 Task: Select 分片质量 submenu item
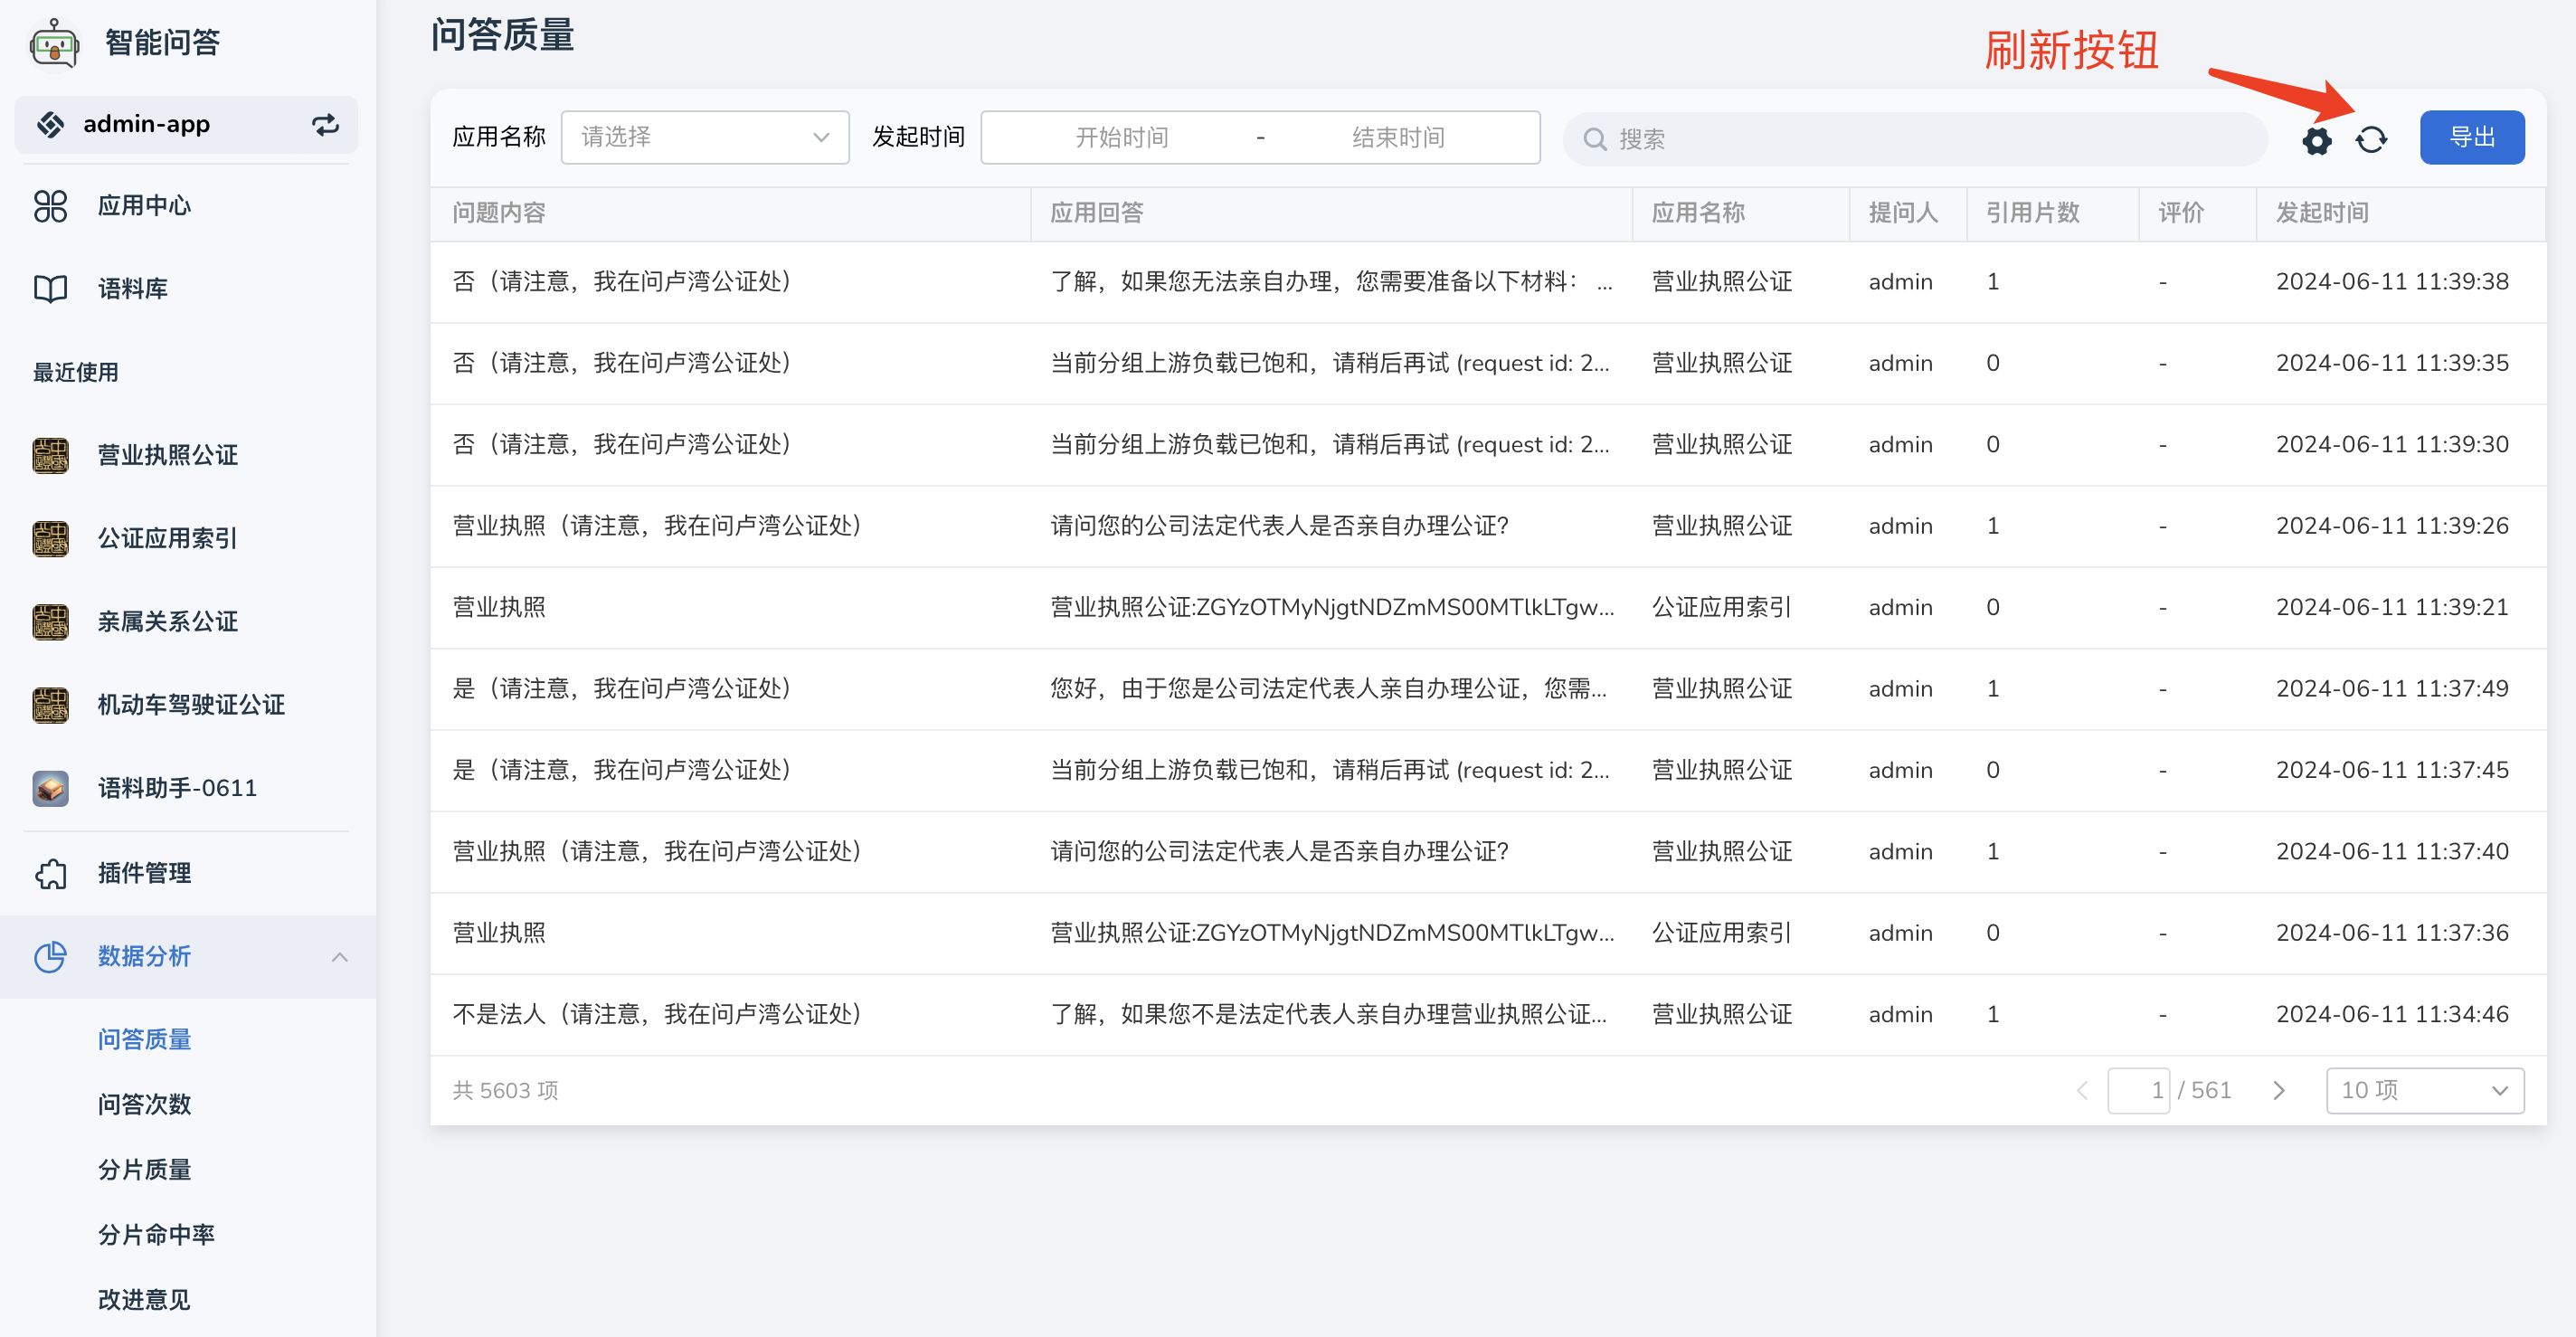(x=144, y=1169)
